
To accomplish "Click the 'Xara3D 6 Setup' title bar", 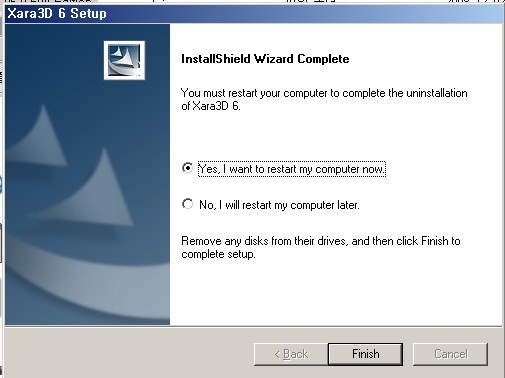I will (253, 14).
